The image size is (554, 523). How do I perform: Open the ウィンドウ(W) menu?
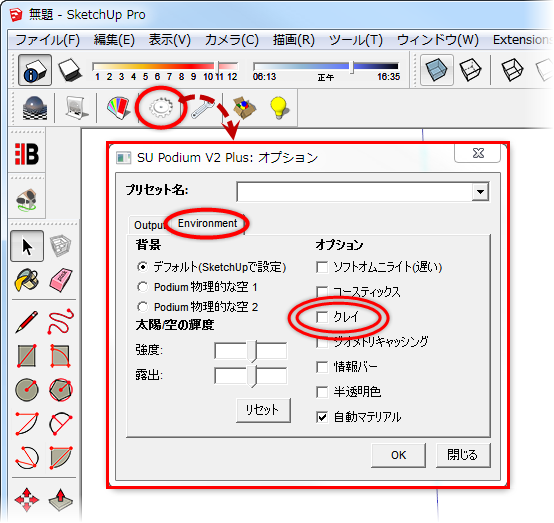click(x=438, y=40)
